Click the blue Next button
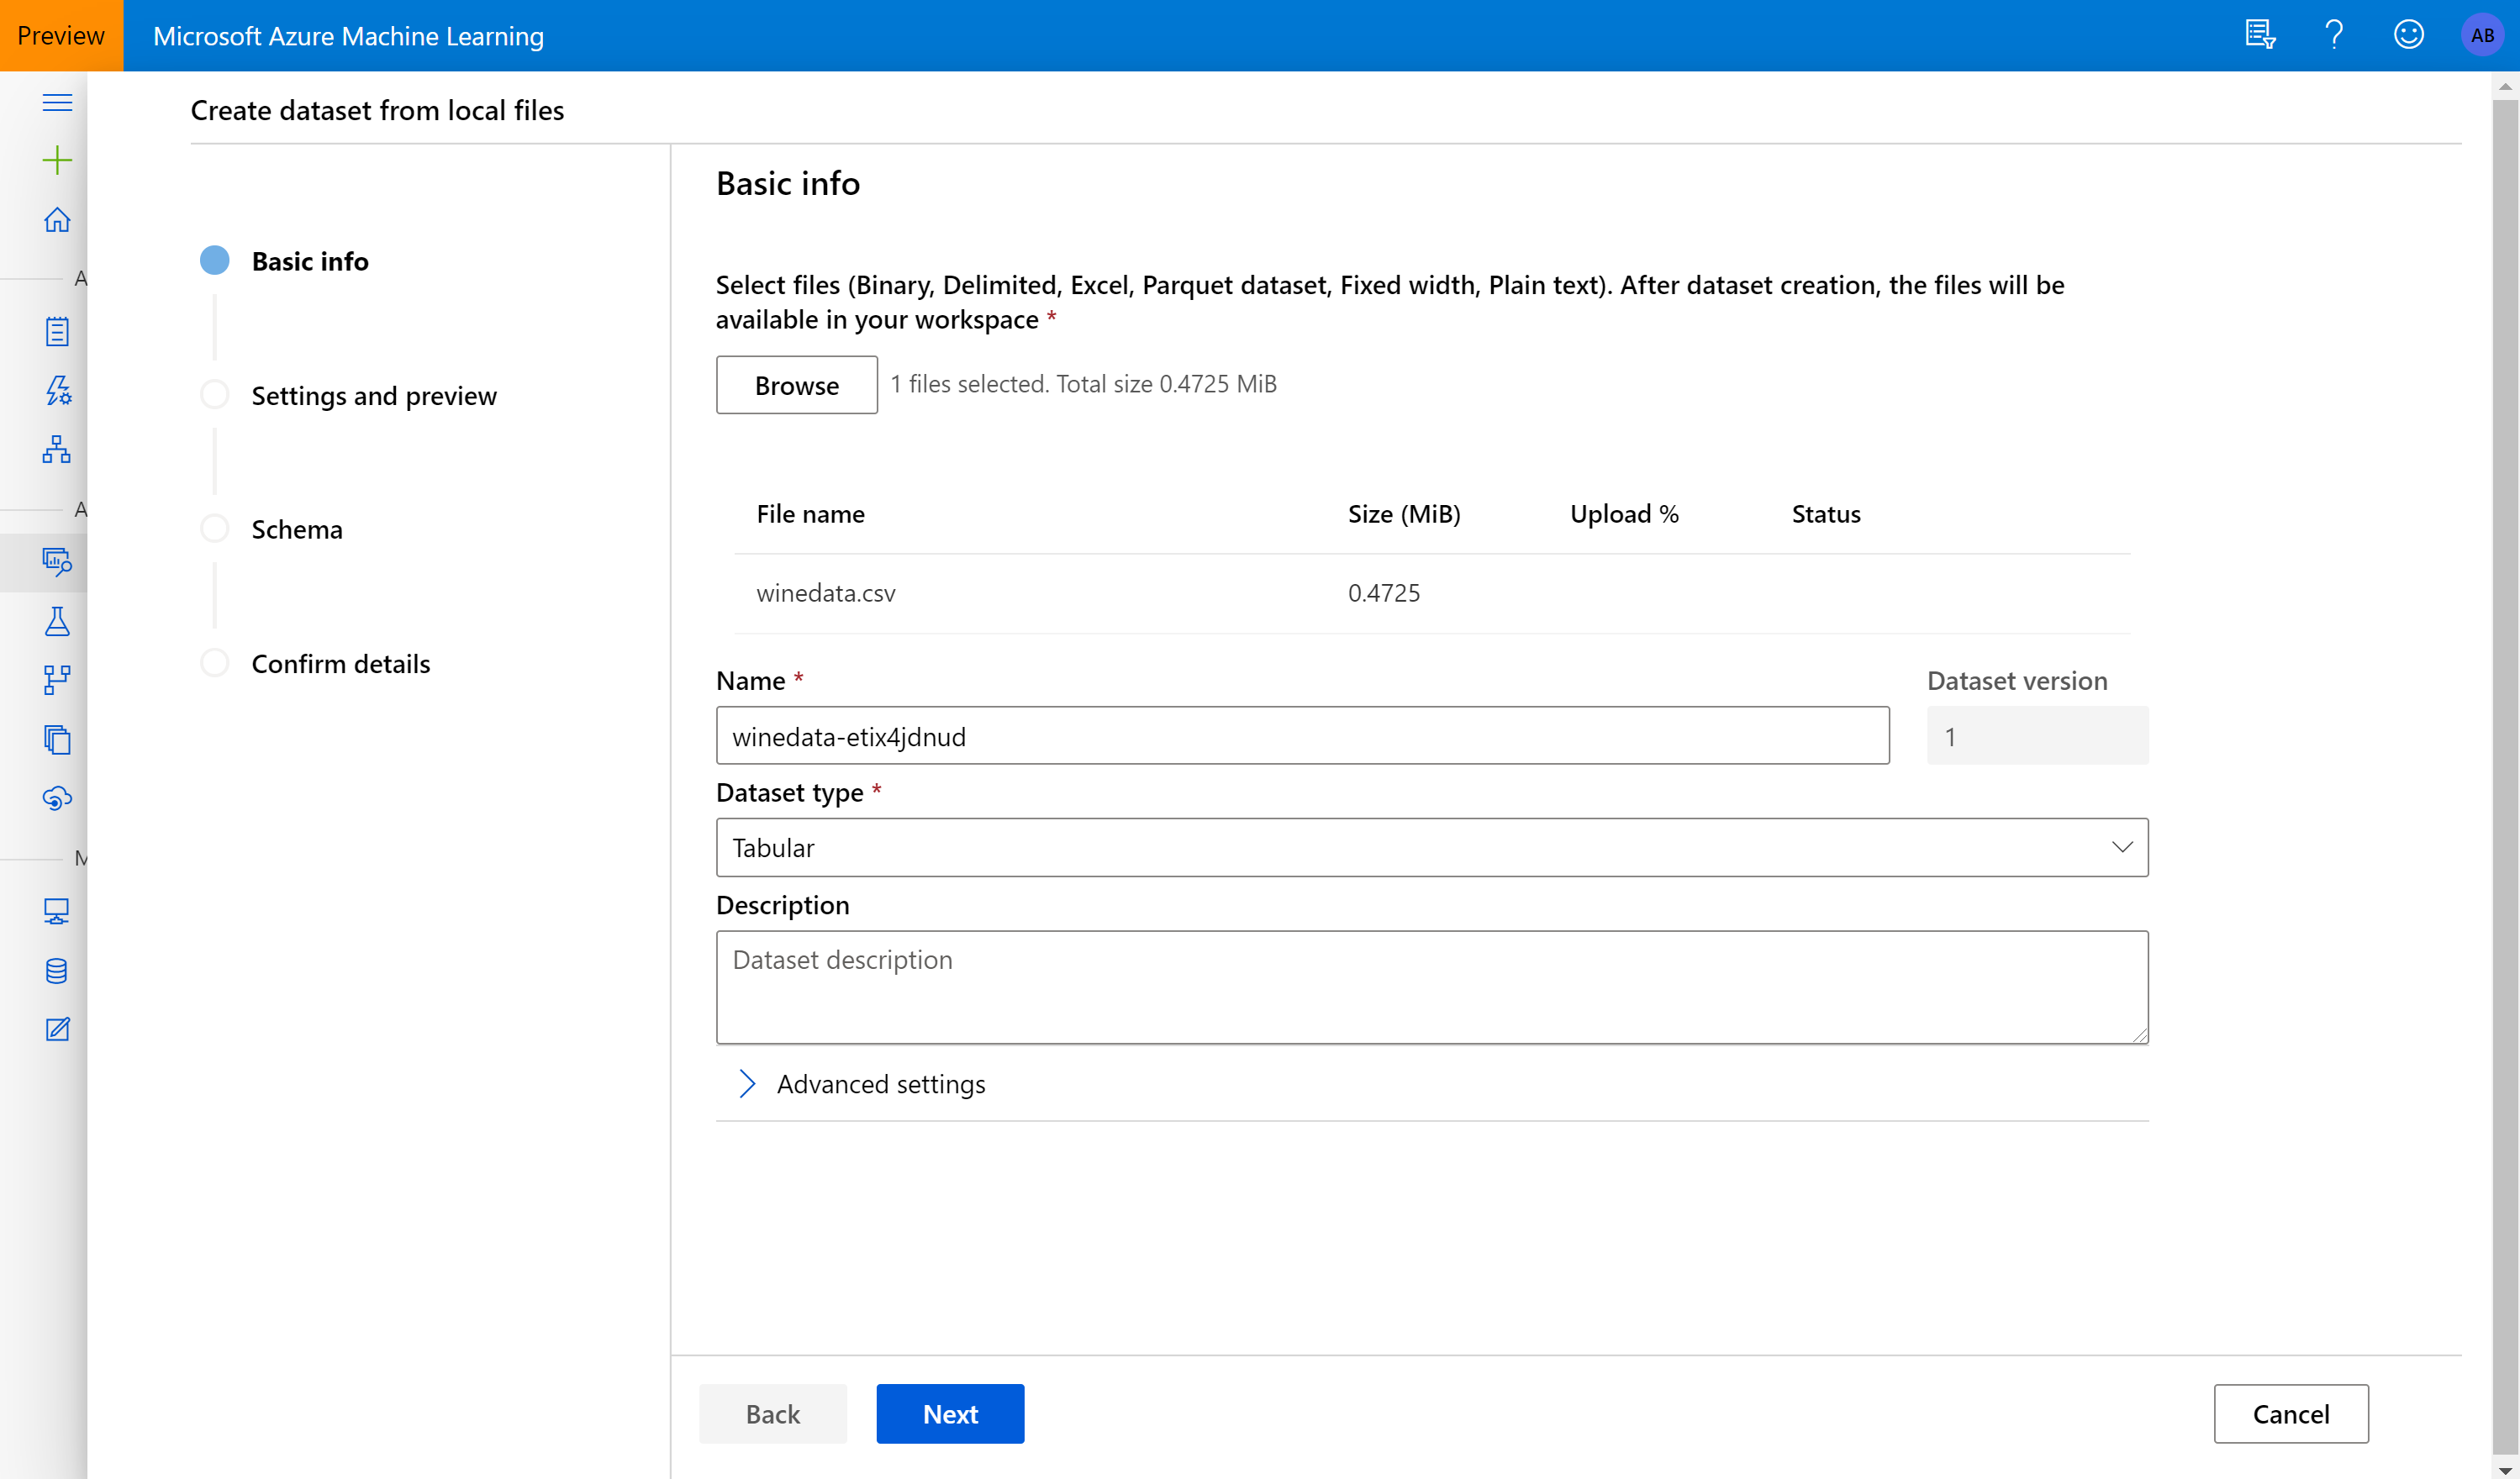Screen dimensions: 2520x1479 click(949, 1414)
